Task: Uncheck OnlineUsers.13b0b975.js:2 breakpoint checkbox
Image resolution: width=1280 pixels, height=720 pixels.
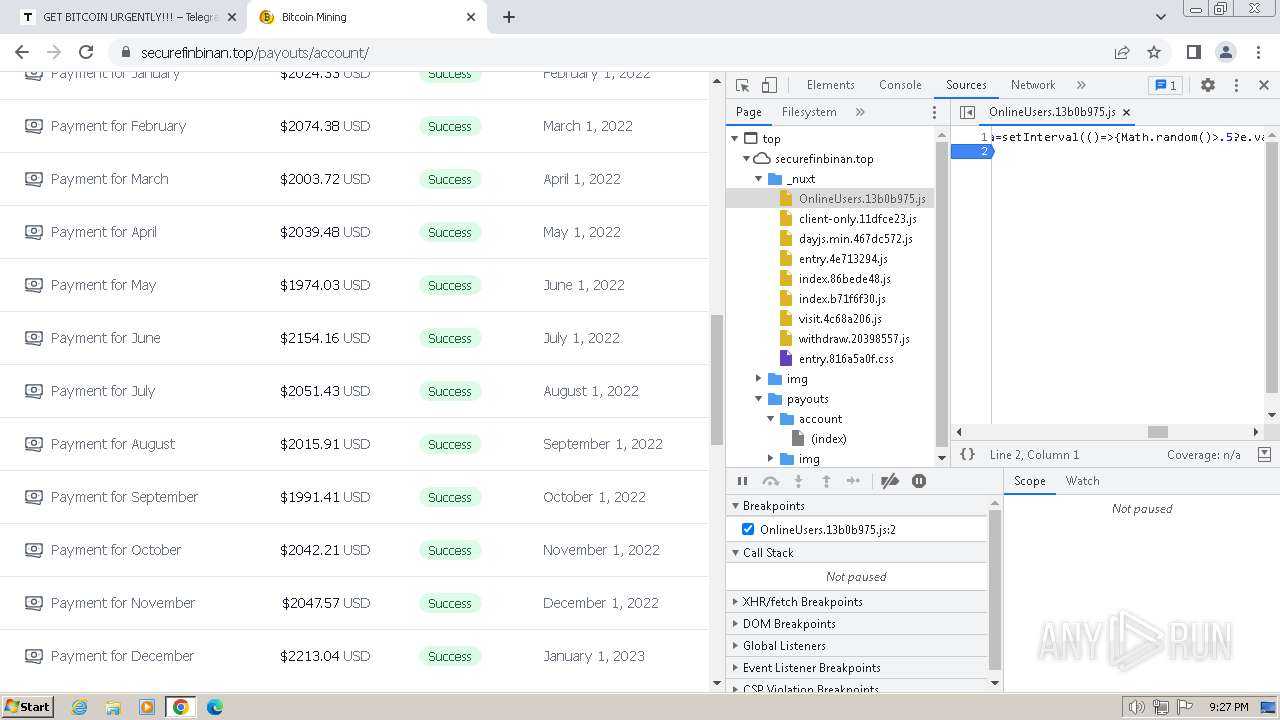Action: pyautogui.click(x=748, y=529)
